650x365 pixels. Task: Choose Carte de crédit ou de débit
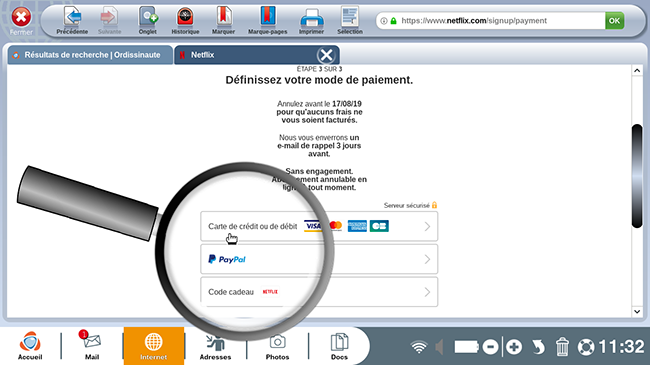319,226
